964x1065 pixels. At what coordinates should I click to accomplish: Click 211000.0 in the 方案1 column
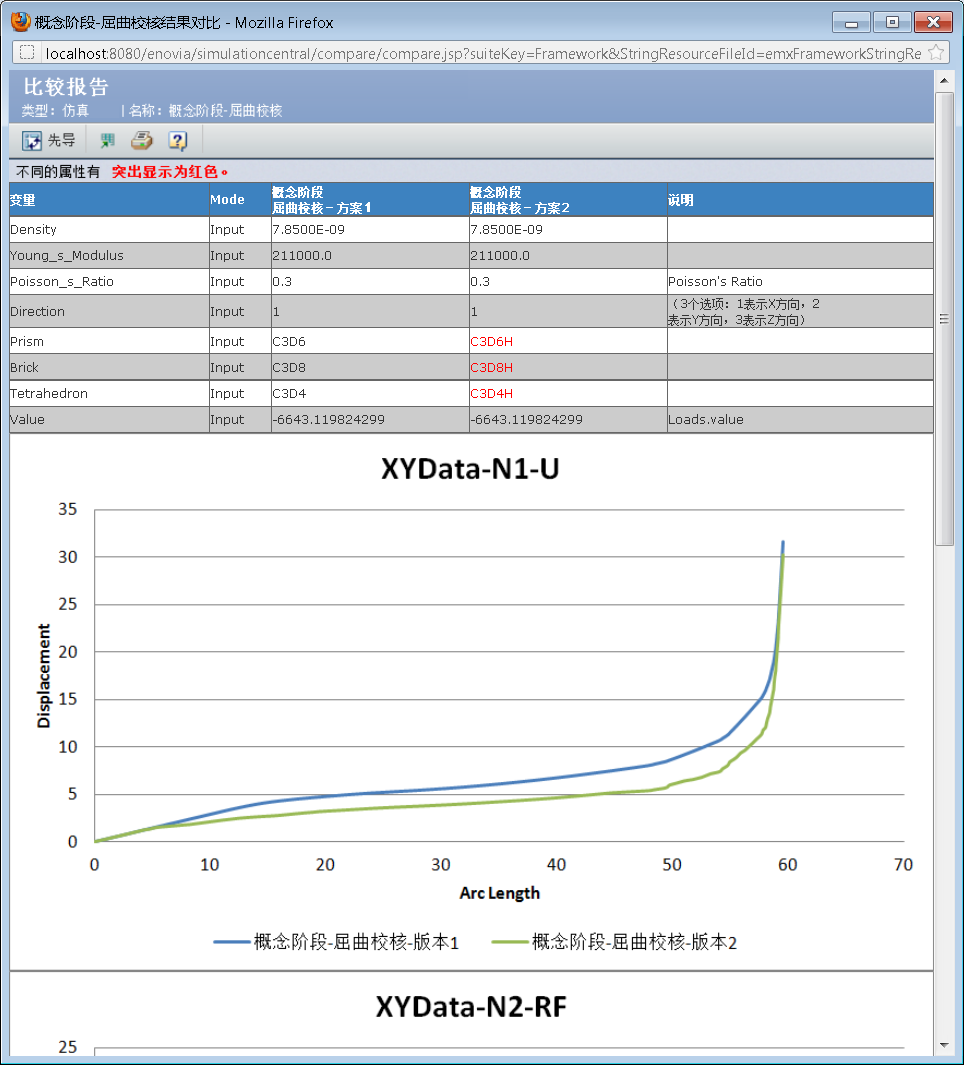[302, 255]
